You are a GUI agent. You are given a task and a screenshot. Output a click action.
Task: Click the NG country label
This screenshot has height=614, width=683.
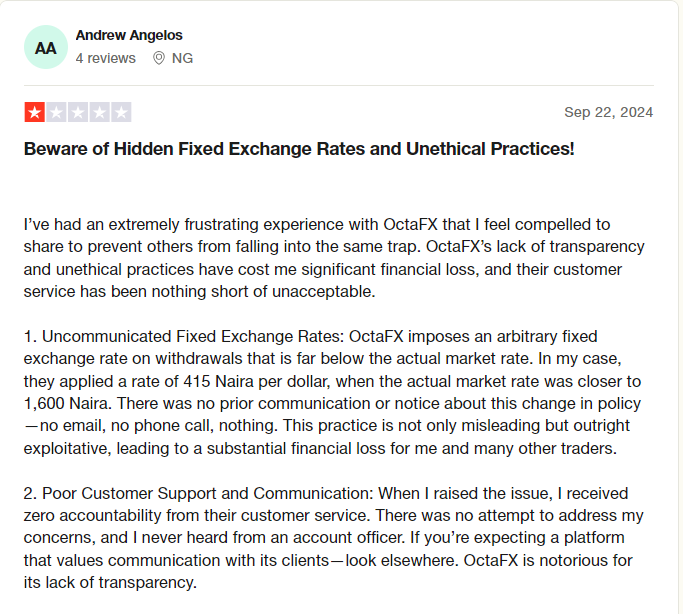[182, 58]
